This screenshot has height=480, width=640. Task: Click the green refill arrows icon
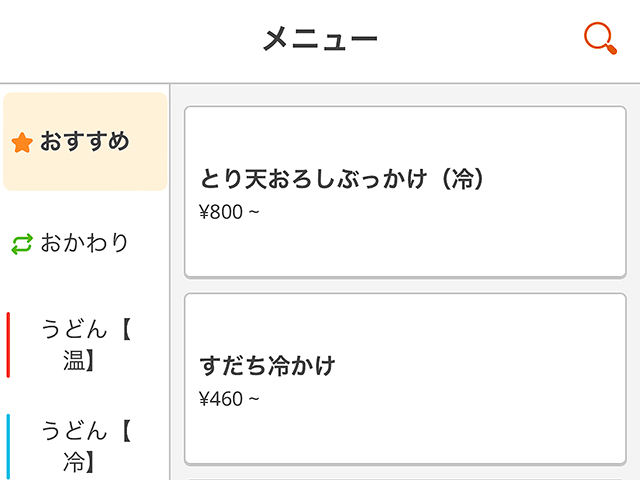click(x=22, y=244)
